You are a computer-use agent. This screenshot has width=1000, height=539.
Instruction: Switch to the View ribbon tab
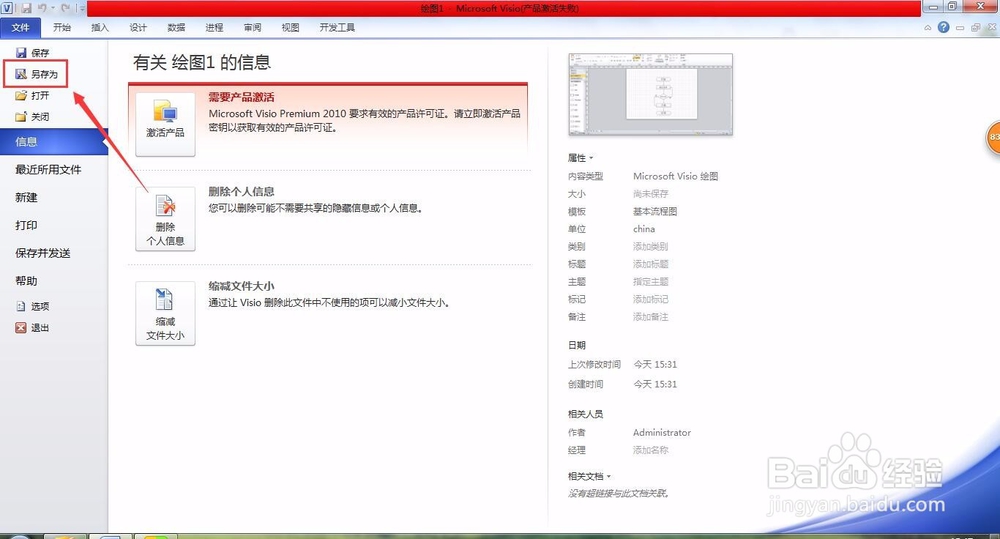[290, 27]
